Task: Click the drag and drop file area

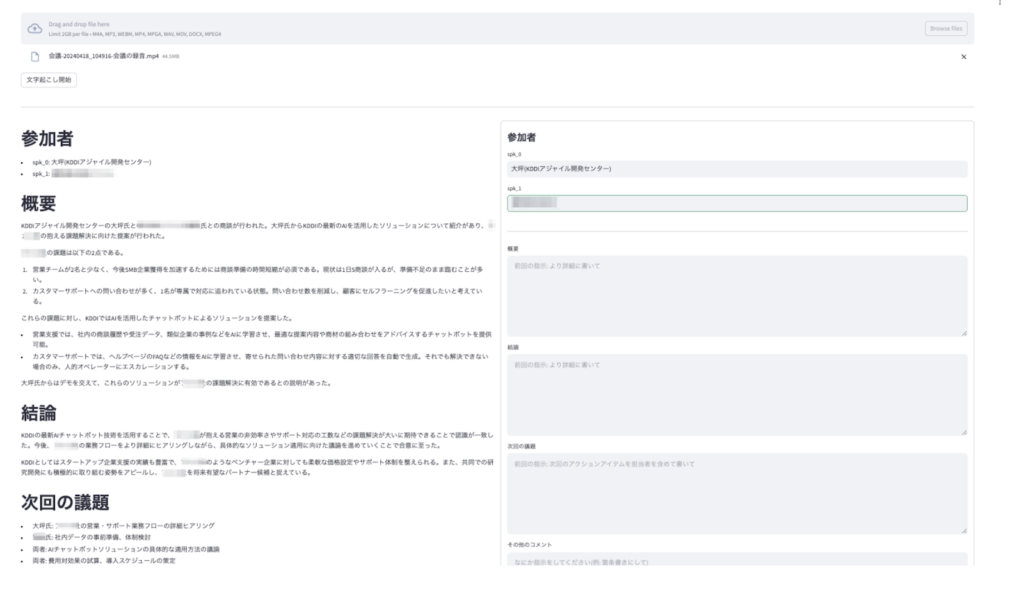Action: 500,28
